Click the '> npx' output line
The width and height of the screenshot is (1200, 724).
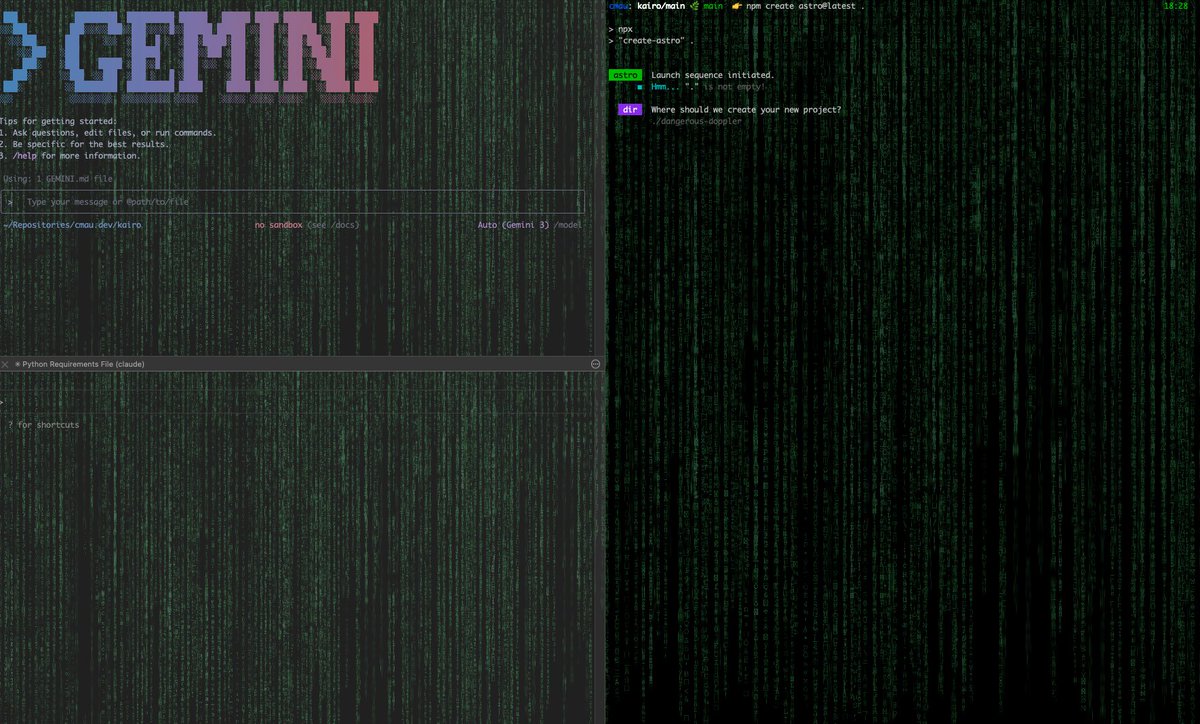click(x=621, y=29)
